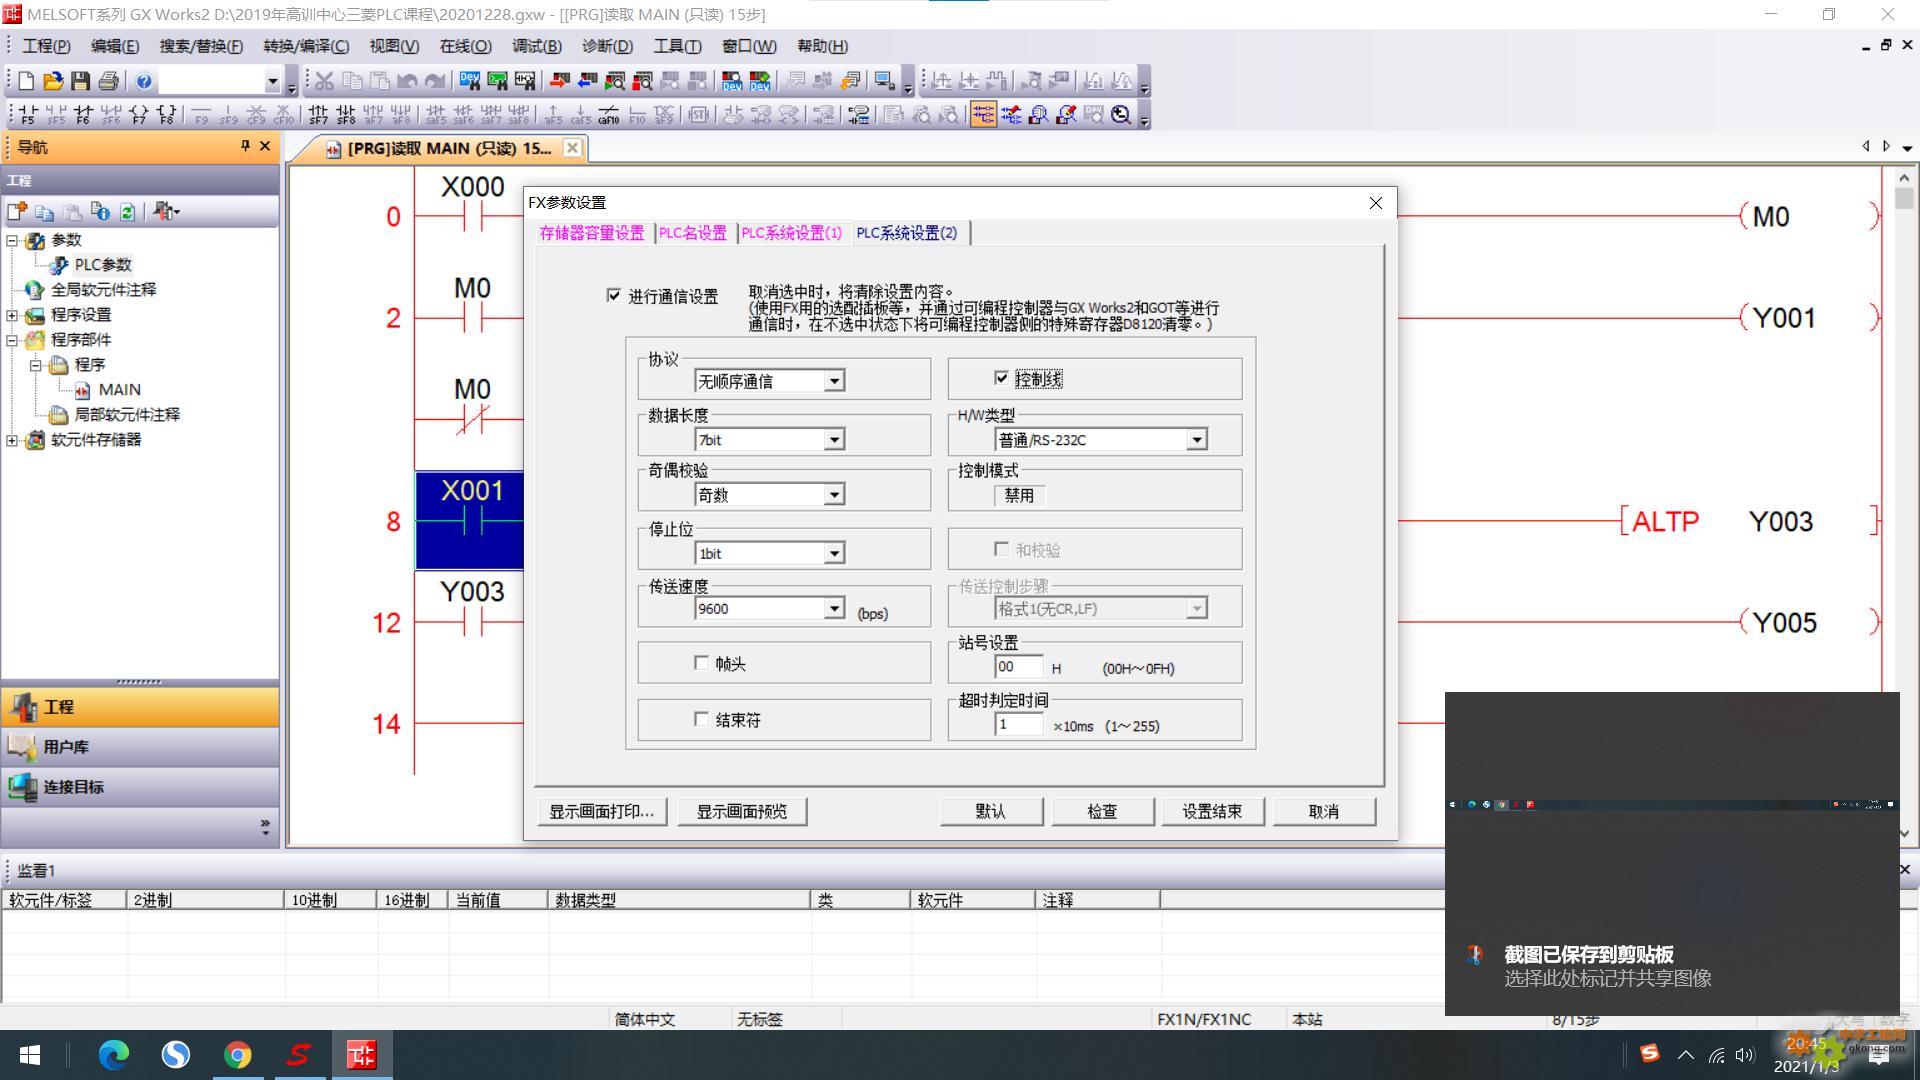Insert open contact F5 icon
This screenshot has height=1080, width=1920.
coord(28,115)
